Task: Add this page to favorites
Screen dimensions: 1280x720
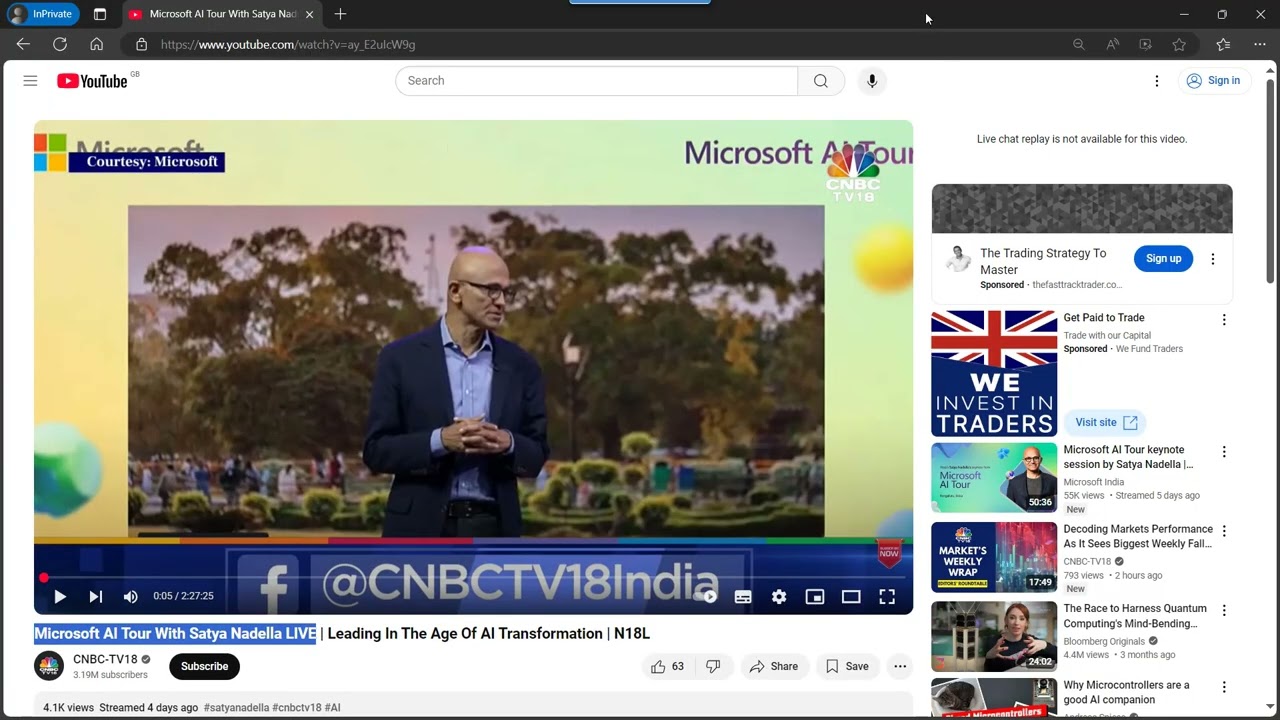Action: click(1179, 44)
